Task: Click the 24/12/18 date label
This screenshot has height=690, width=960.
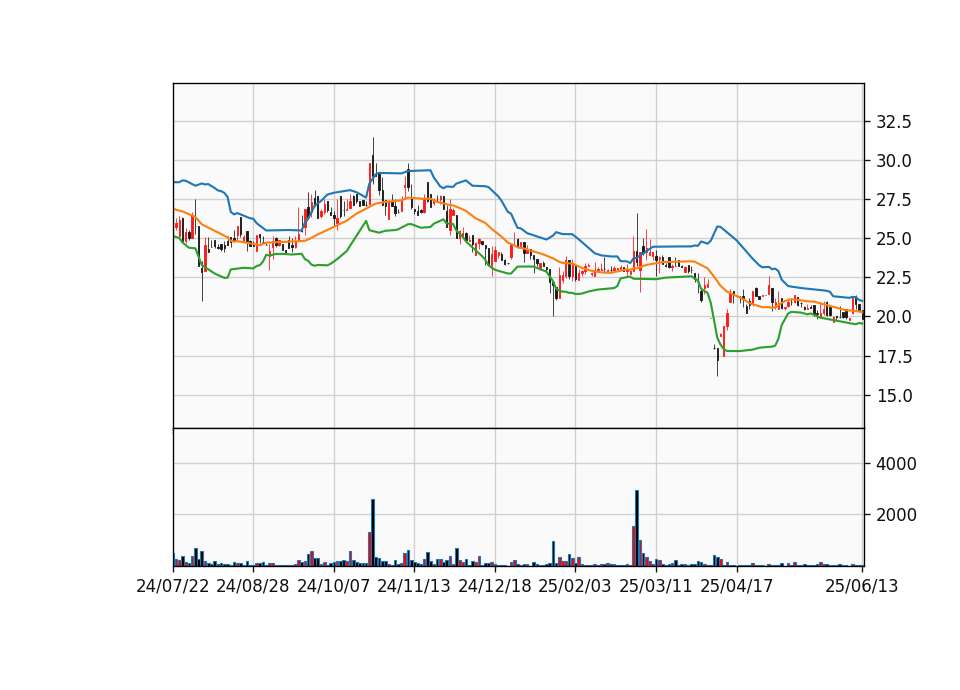Action: pos(495,586)
